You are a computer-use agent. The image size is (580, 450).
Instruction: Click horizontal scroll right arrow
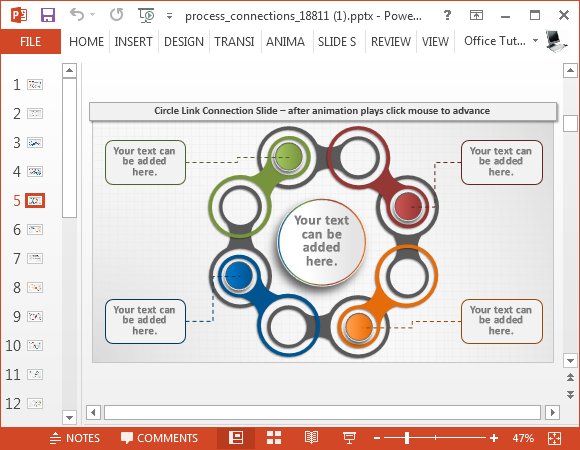pos(553,412)
